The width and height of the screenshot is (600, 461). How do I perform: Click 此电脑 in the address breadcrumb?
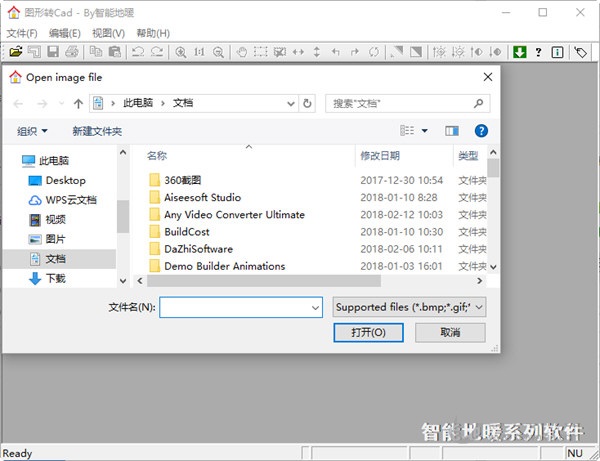point(138,103)
